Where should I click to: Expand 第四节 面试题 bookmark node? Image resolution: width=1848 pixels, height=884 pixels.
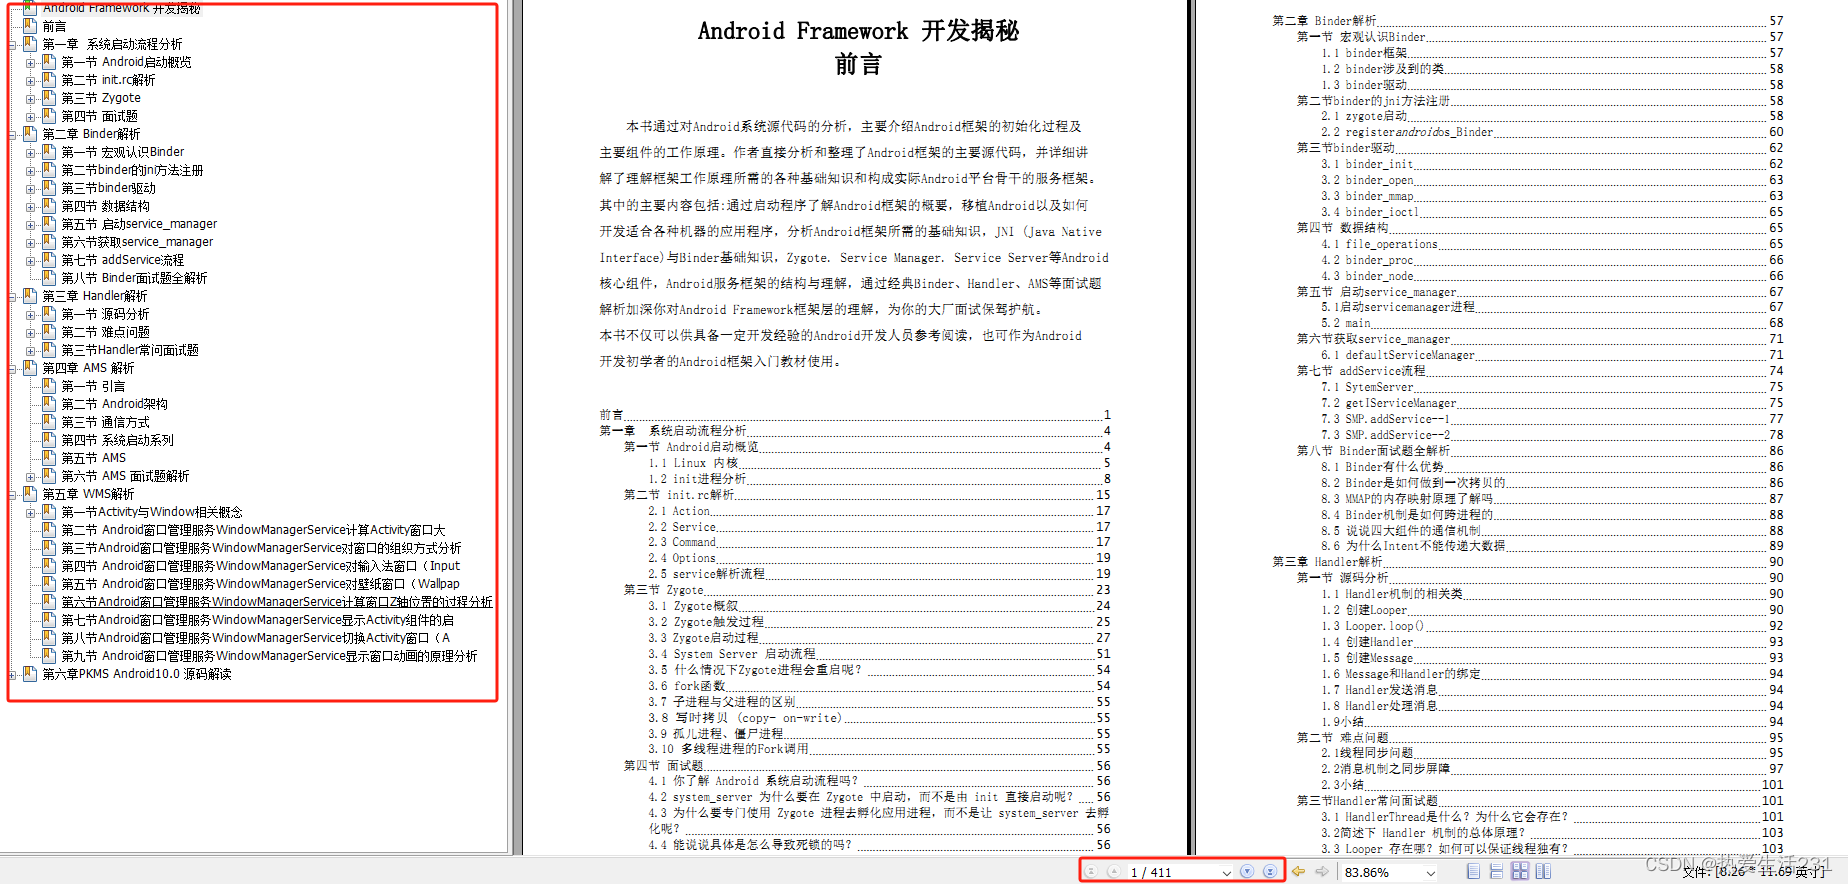click(x=31, y=117)
